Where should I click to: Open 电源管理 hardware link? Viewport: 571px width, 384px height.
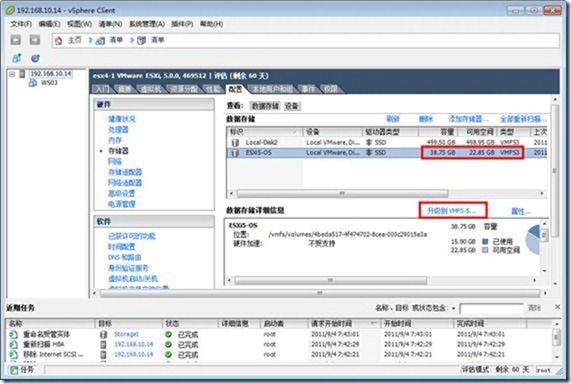122,204
